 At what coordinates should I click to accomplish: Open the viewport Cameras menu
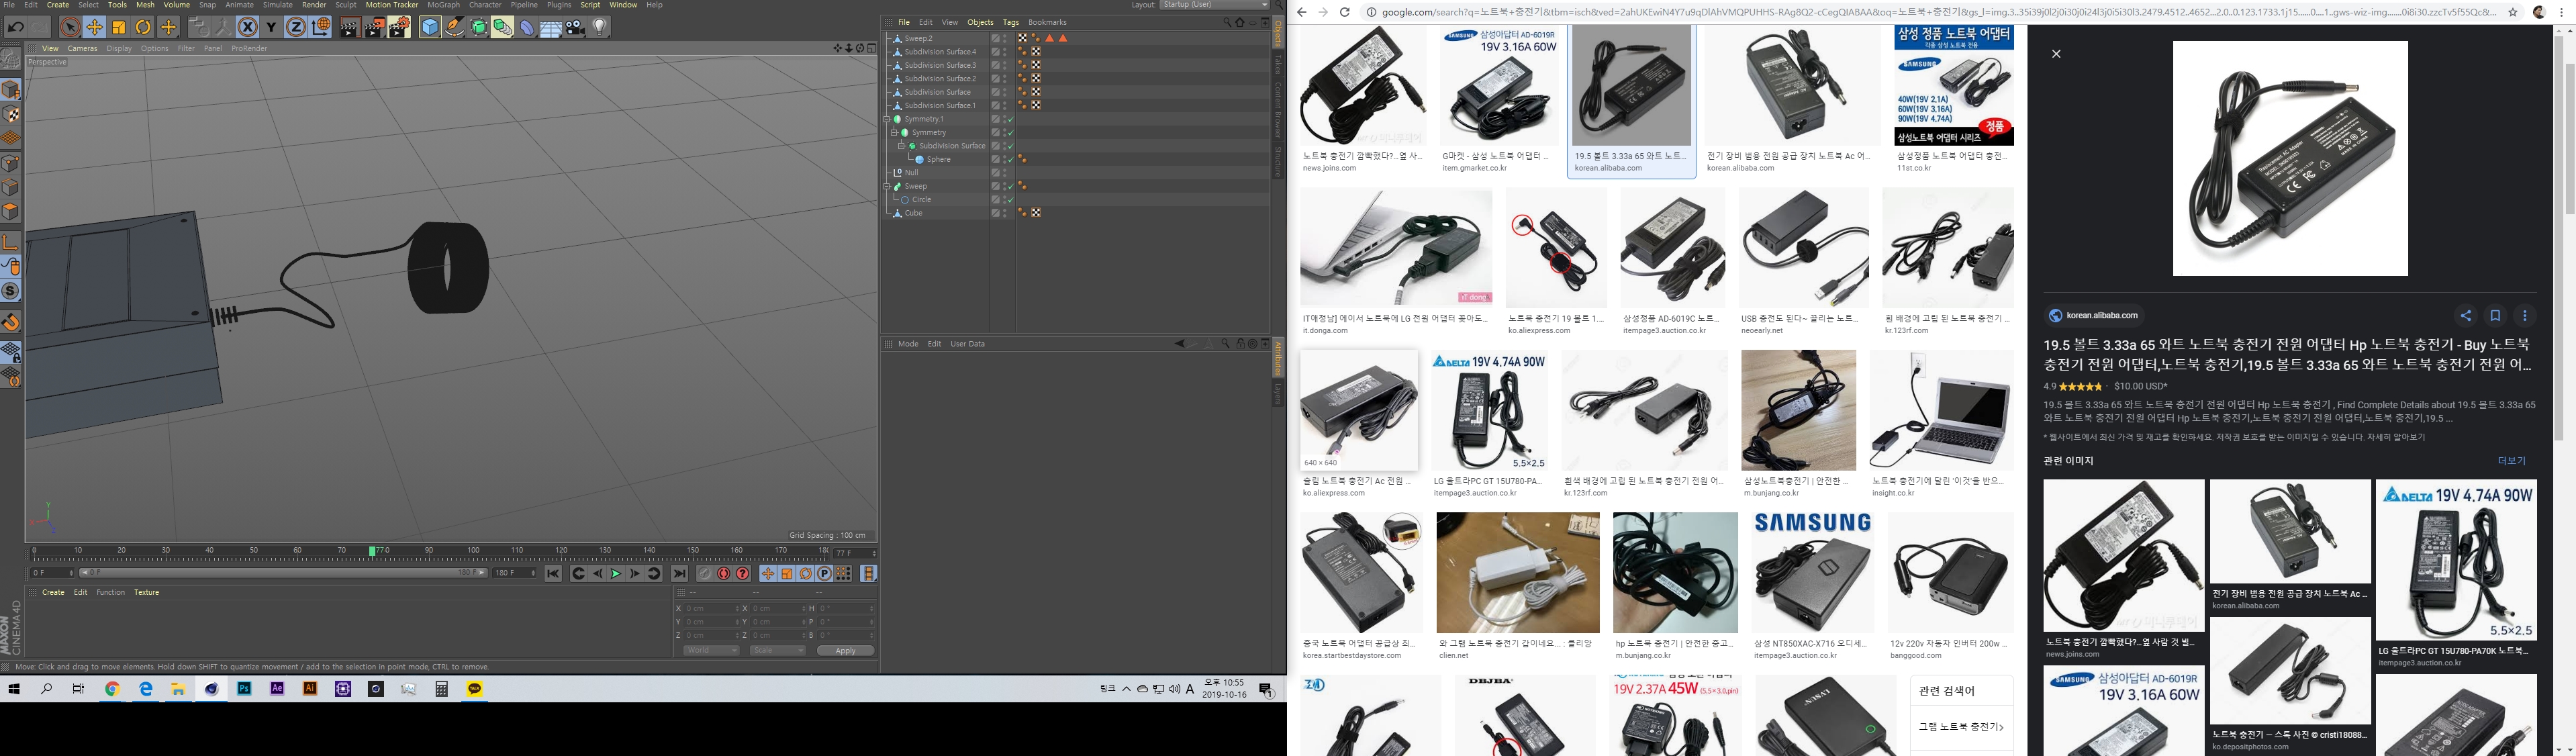coord(82,48)
